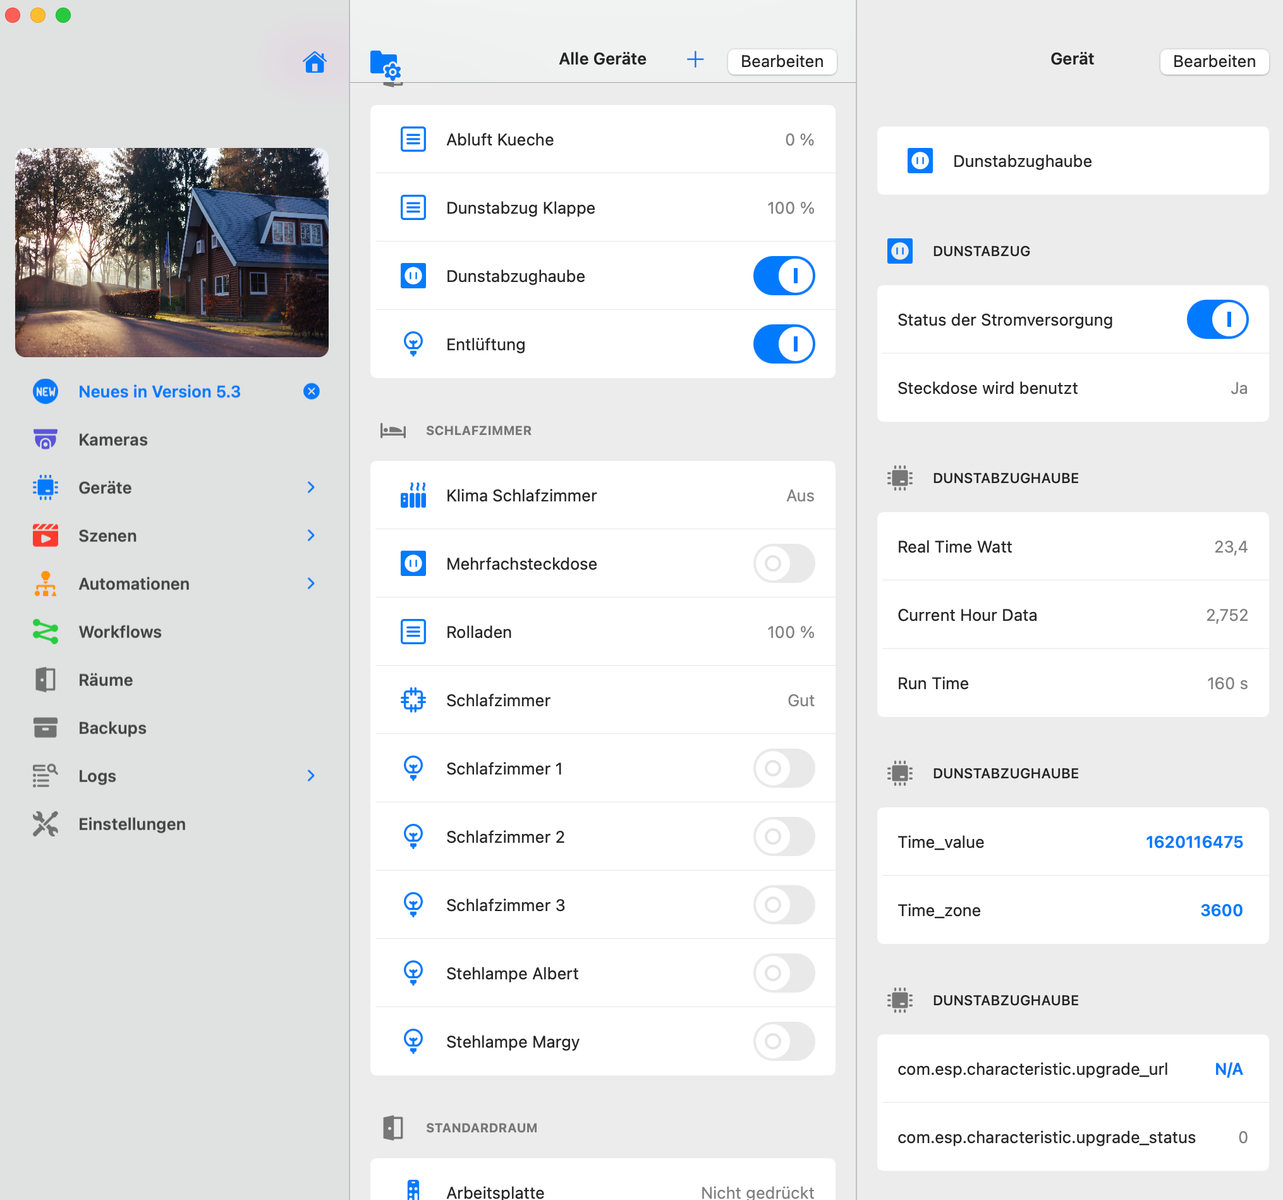Screen dimensions: 1283x1200
Task: Click the Backups archive icon
Action: click(x=45, y=728)
